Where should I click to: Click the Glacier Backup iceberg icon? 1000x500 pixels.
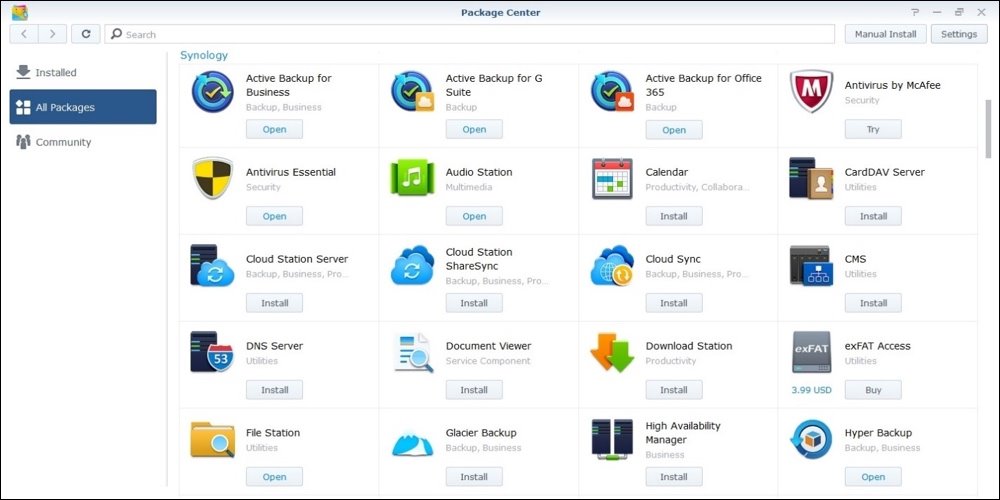point(412,440)
